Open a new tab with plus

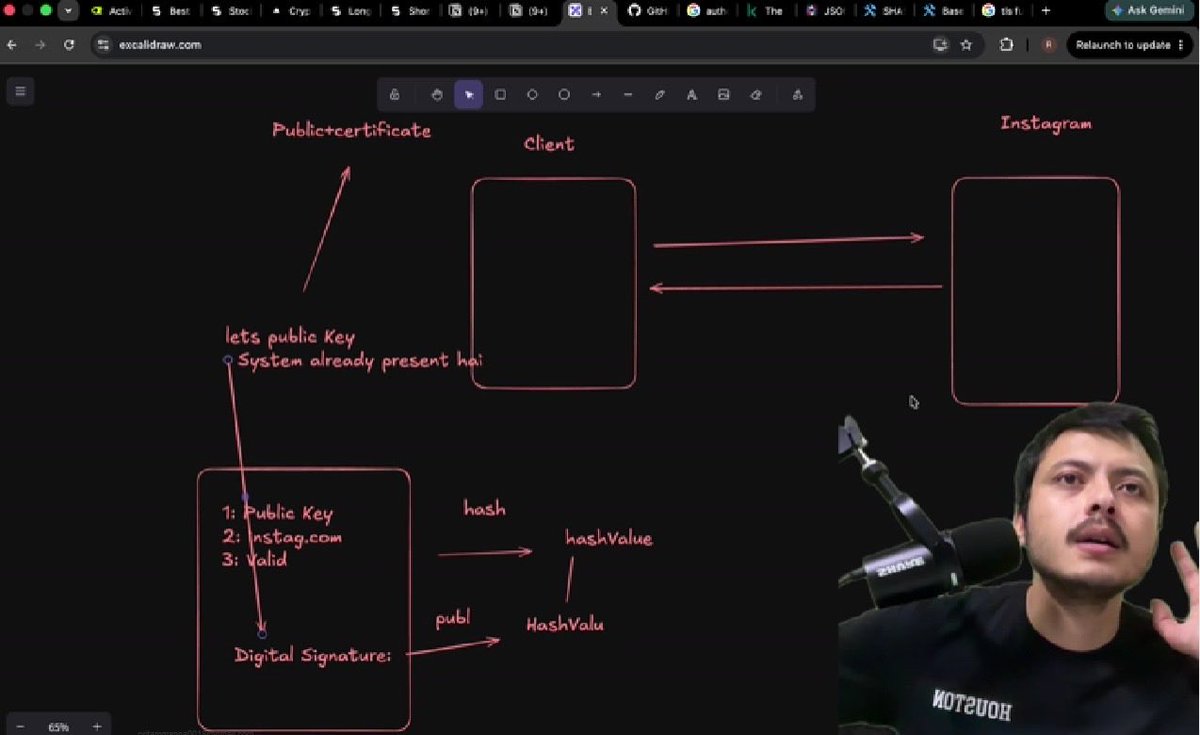click(1046, 11)
